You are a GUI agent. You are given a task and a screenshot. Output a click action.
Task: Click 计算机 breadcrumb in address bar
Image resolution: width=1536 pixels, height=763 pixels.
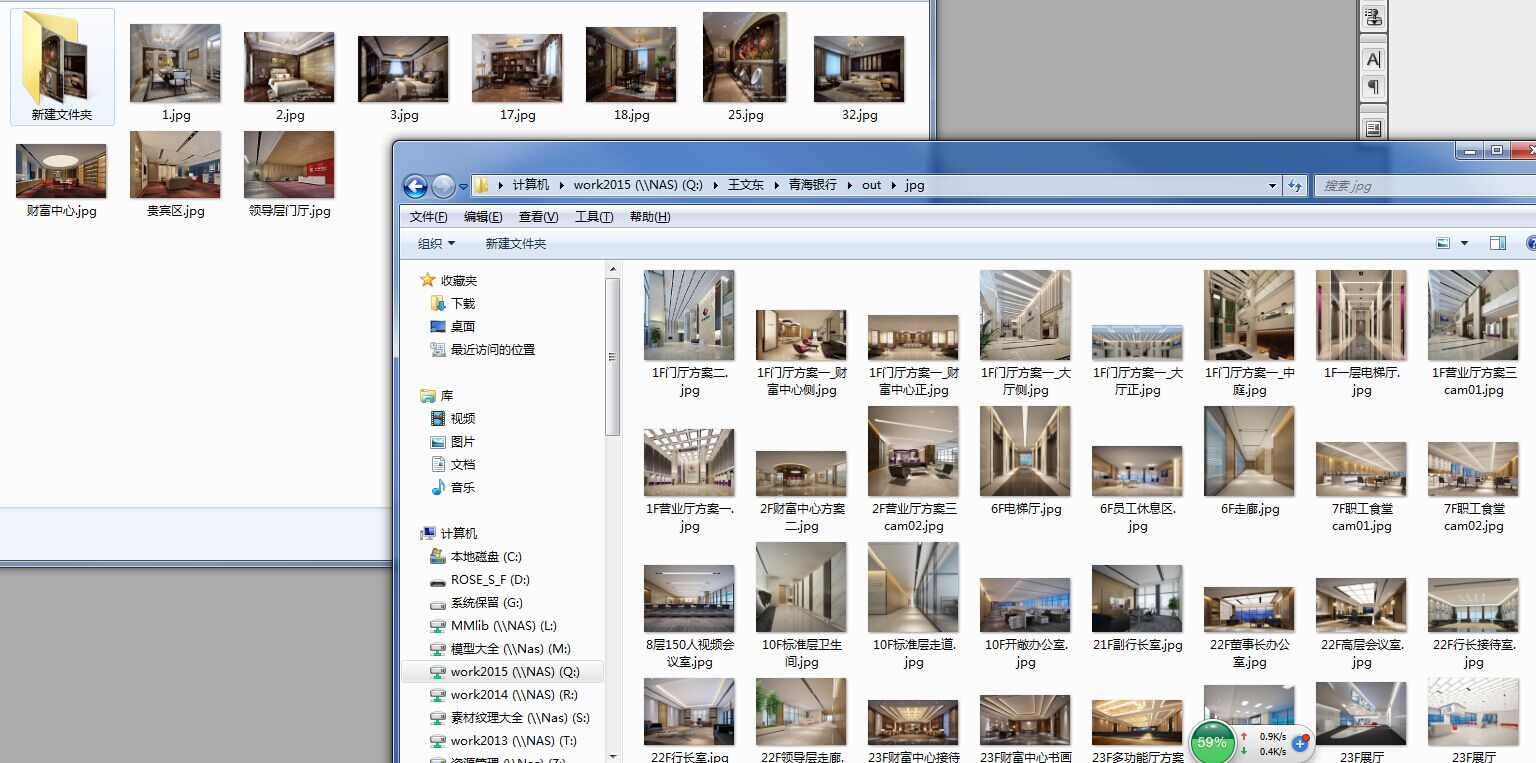click(x=531, y=185)
